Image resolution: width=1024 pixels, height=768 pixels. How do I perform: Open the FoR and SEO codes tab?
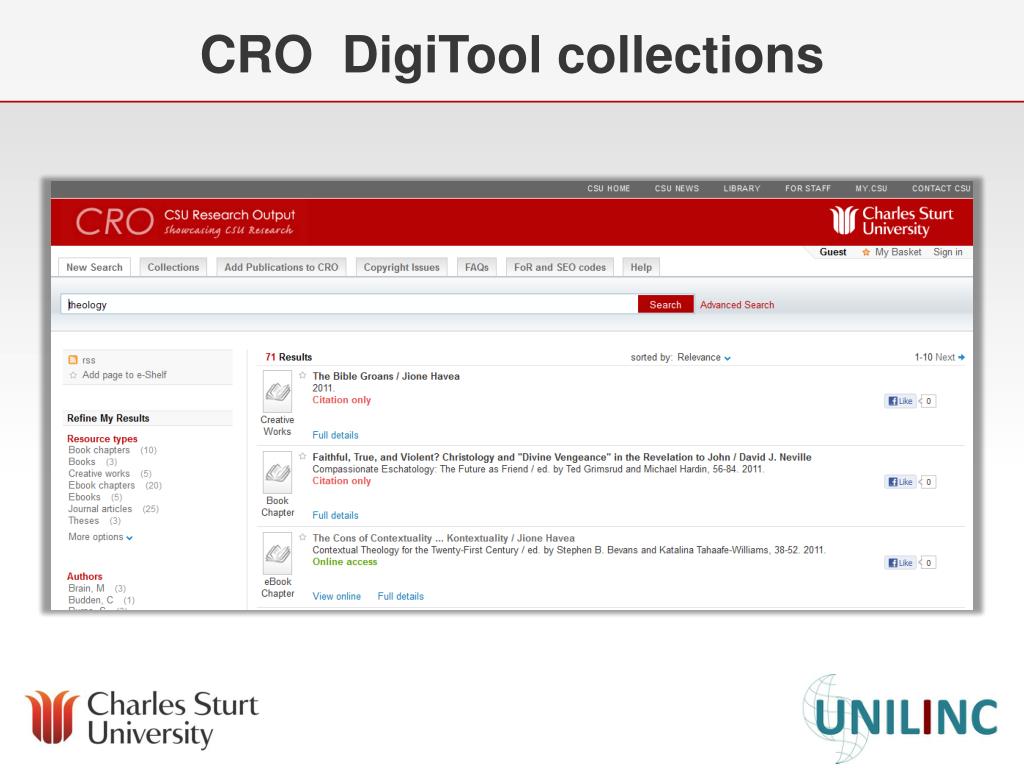pyautogui.click(x=560, y=267)
